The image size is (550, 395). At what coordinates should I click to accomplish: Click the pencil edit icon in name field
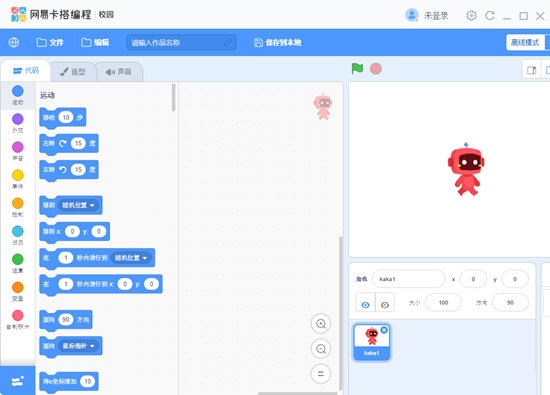pyautogui.click(x=228, y=42)
